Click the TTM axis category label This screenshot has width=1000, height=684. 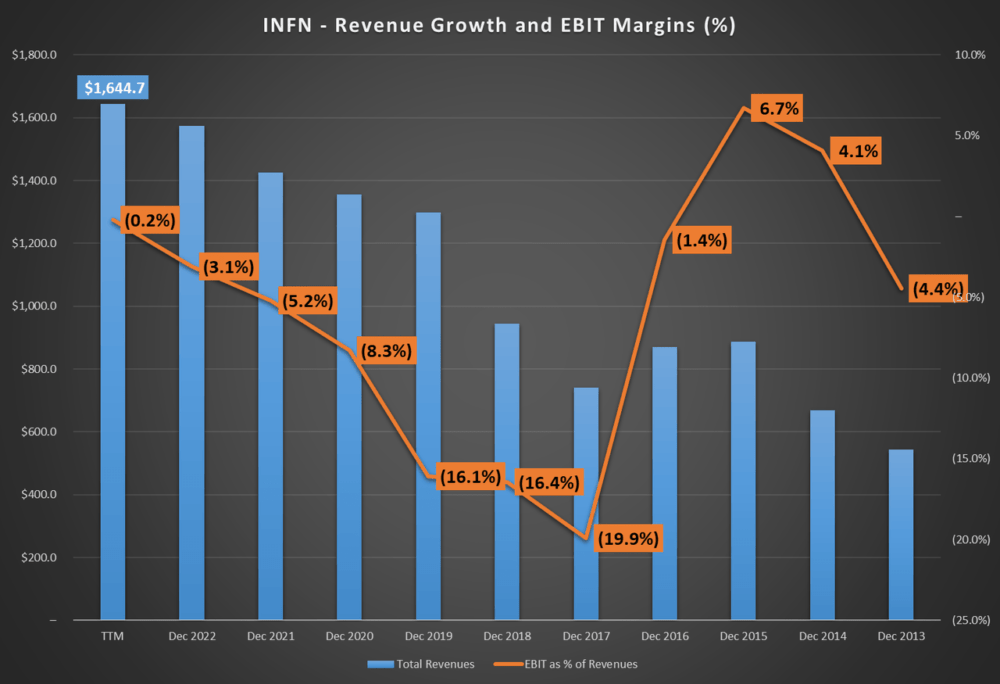click(x=112, y=636)
